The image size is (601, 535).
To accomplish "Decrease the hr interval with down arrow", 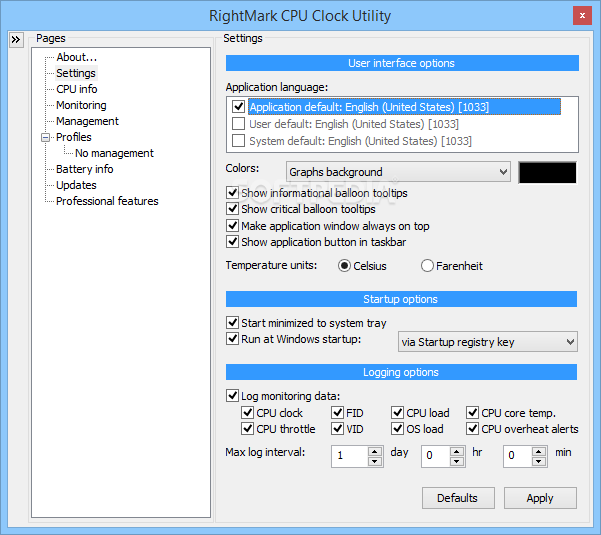I will click(456, 461).
